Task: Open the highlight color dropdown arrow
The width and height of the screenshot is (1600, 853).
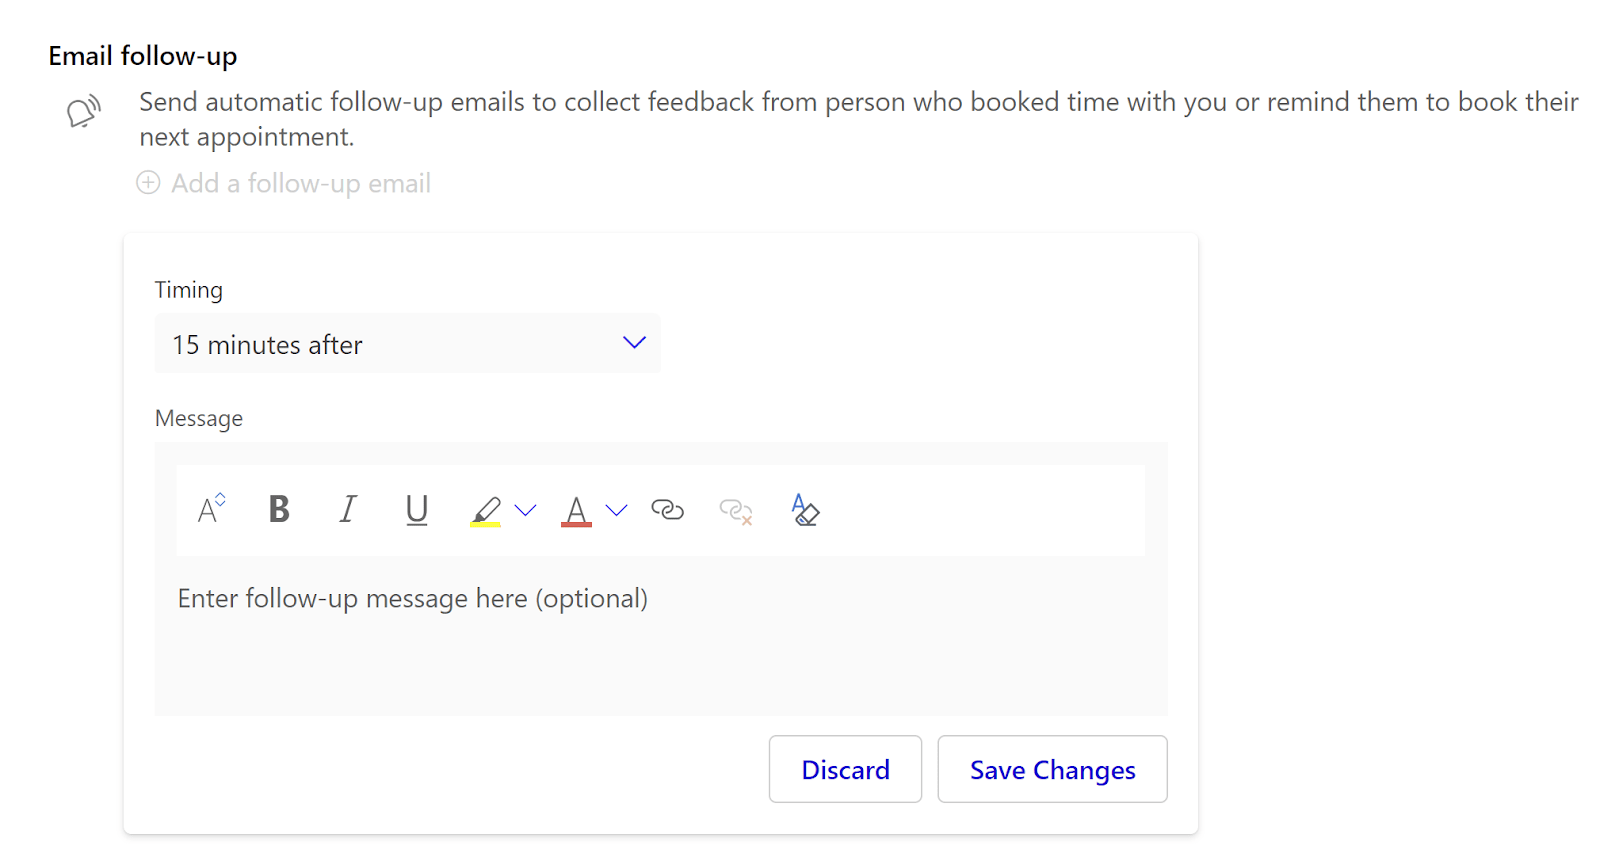Action: (x=526, y=511)
